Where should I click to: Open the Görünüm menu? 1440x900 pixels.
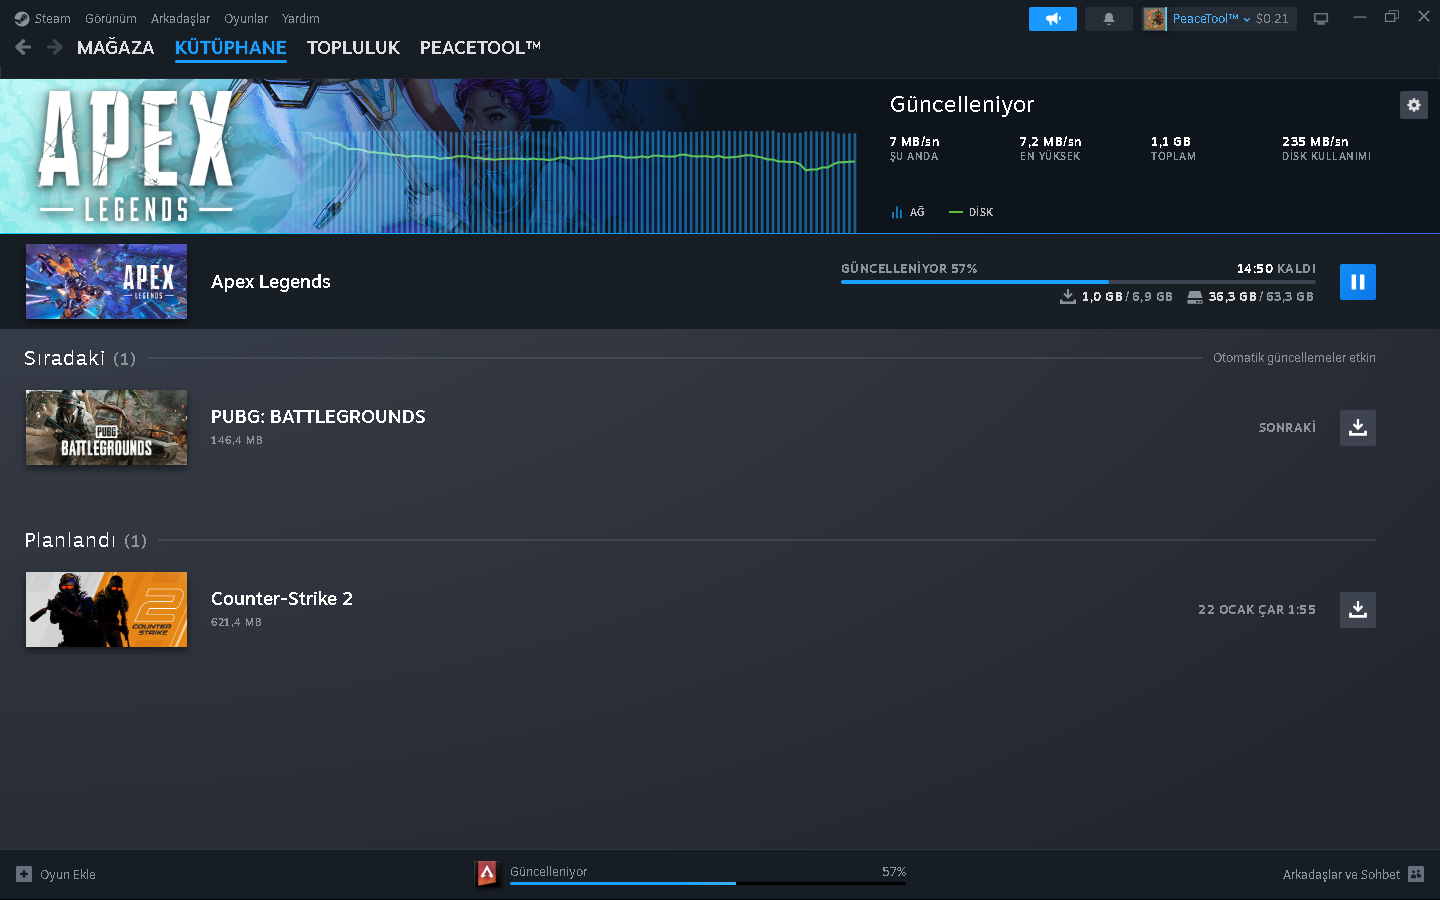pos(111,18)
